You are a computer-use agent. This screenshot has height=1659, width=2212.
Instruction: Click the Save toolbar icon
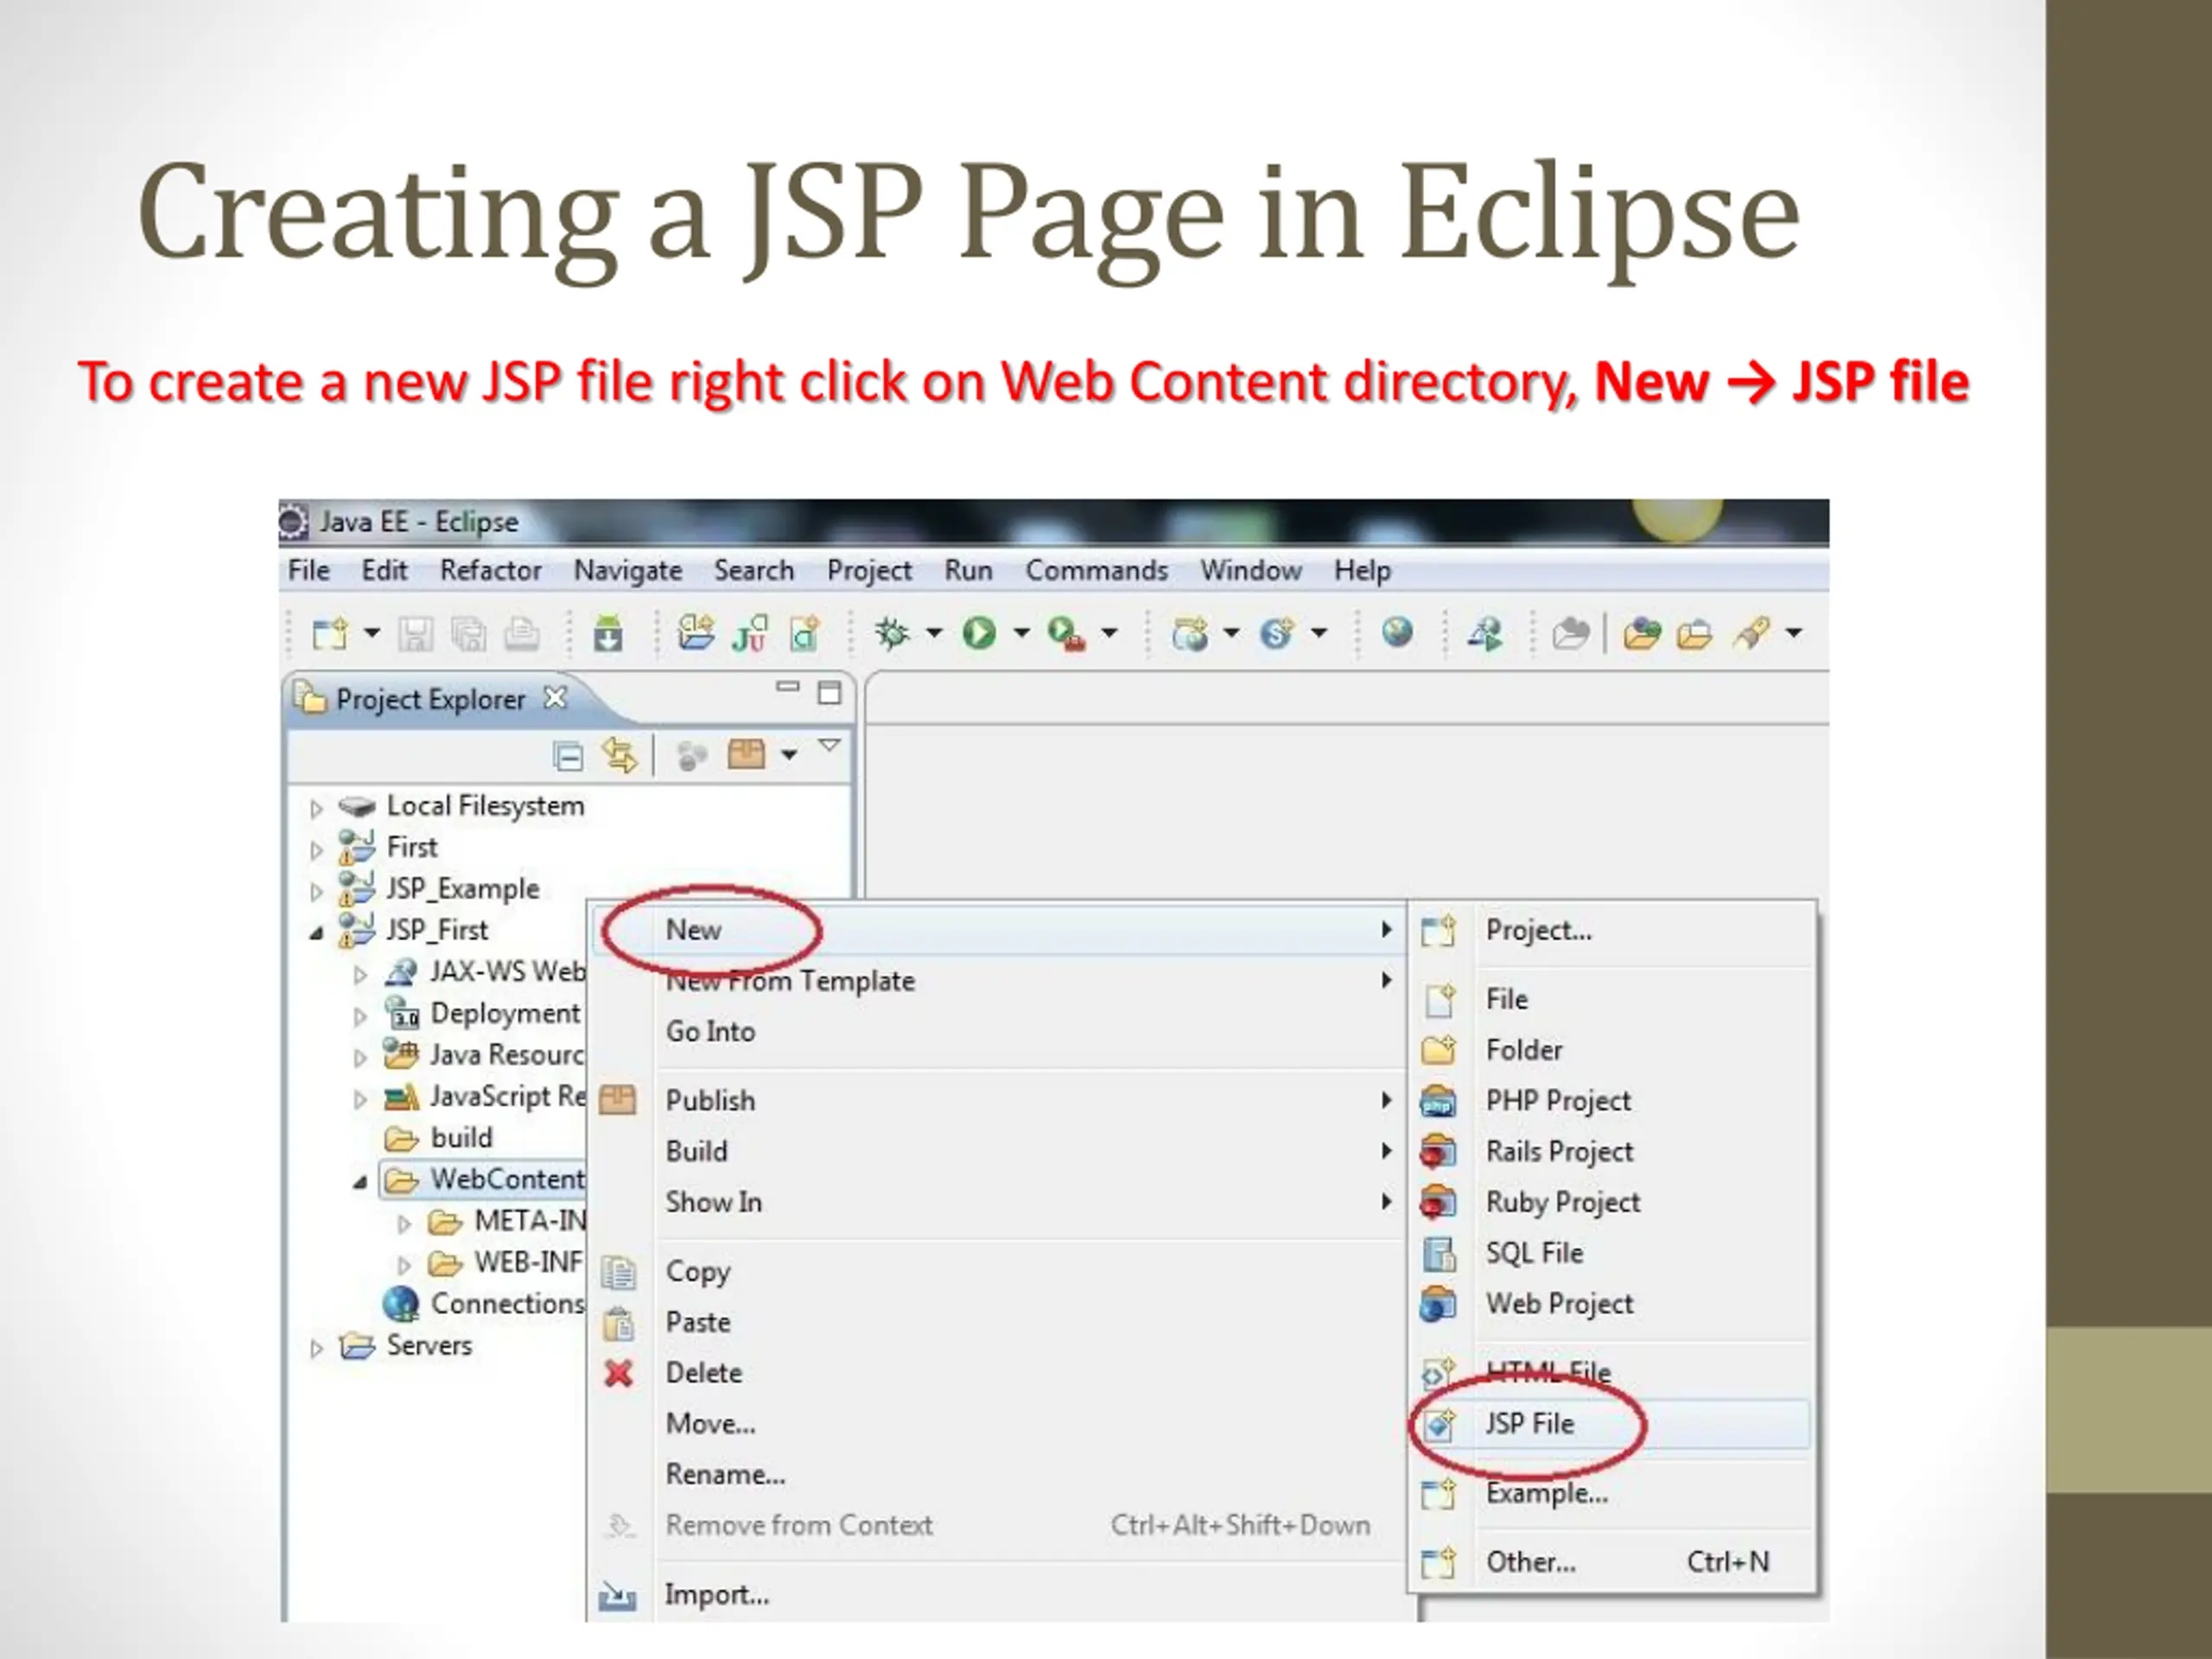click(416, 634)
